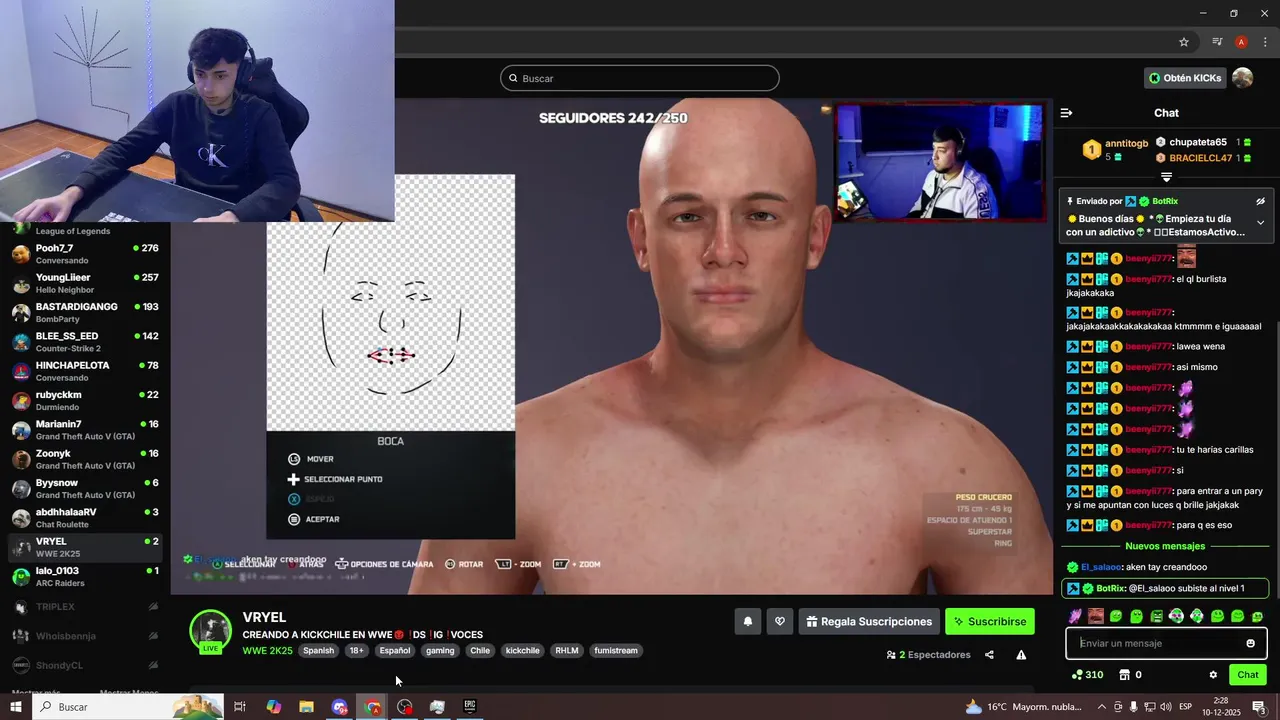The height and width of the screenshot is (720, 1280).
Task: Toggle channel notifications bell
Action: point(747,621)
